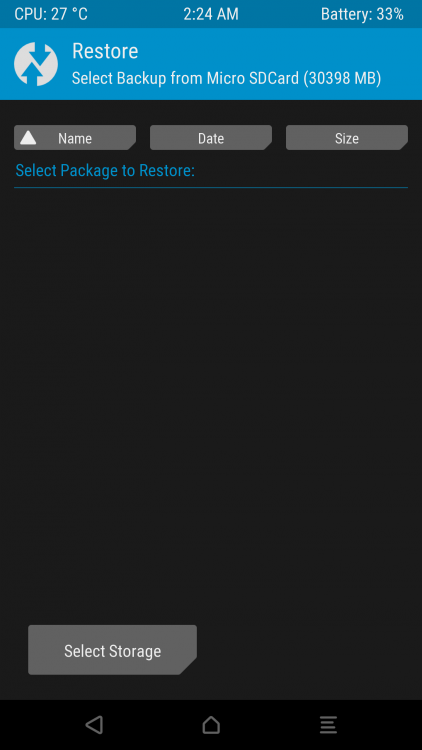Viewport: 422px width, 750px height.
Task: Click the folded corner of the Size button
Action: coord(404,146)
